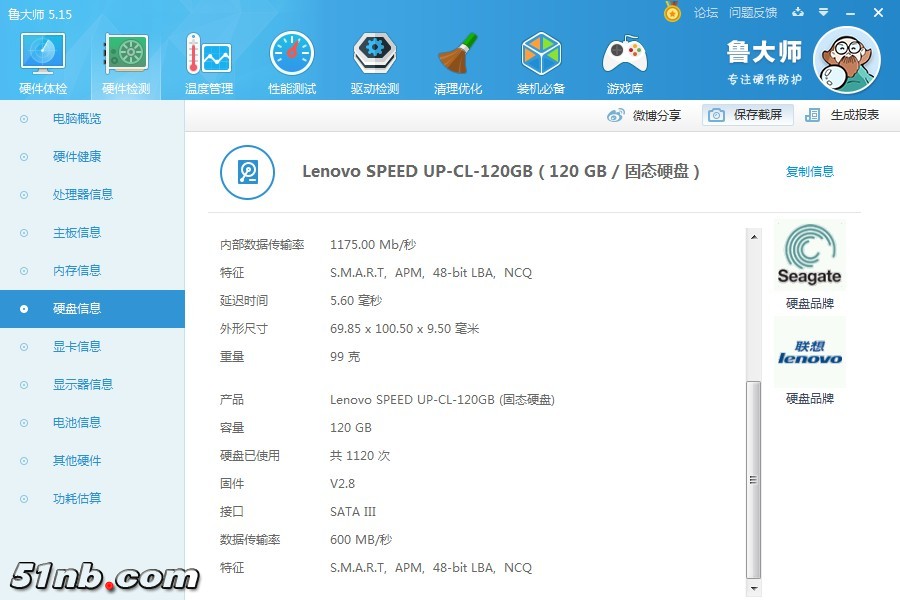Viewport: 900px width, 600px height.
Task: Share via 微博分享
Action: coord(645,115)
